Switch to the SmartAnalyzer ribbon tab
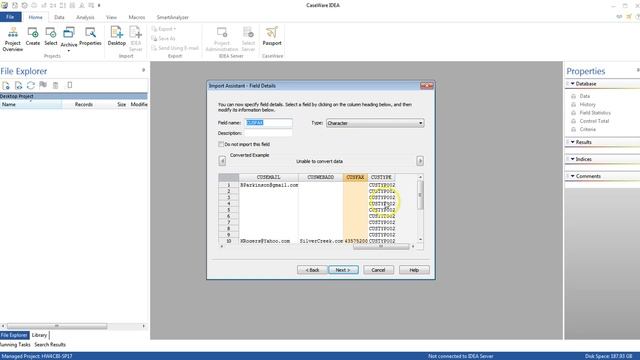 pyautogui.click(x=173, y=17)
